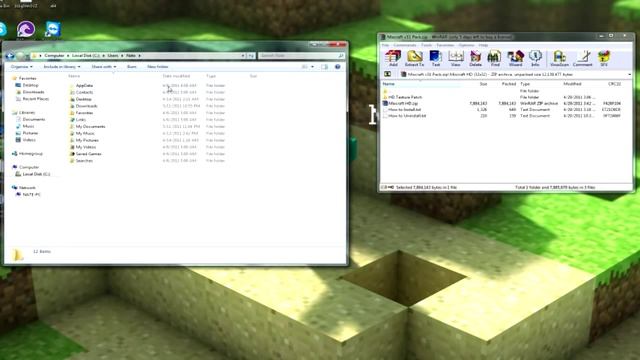Image resolution: width=640 pixels, height=360 pixels.
Task: Open the Commands menu in WinRAR
Action: click(x=405, y=45)
